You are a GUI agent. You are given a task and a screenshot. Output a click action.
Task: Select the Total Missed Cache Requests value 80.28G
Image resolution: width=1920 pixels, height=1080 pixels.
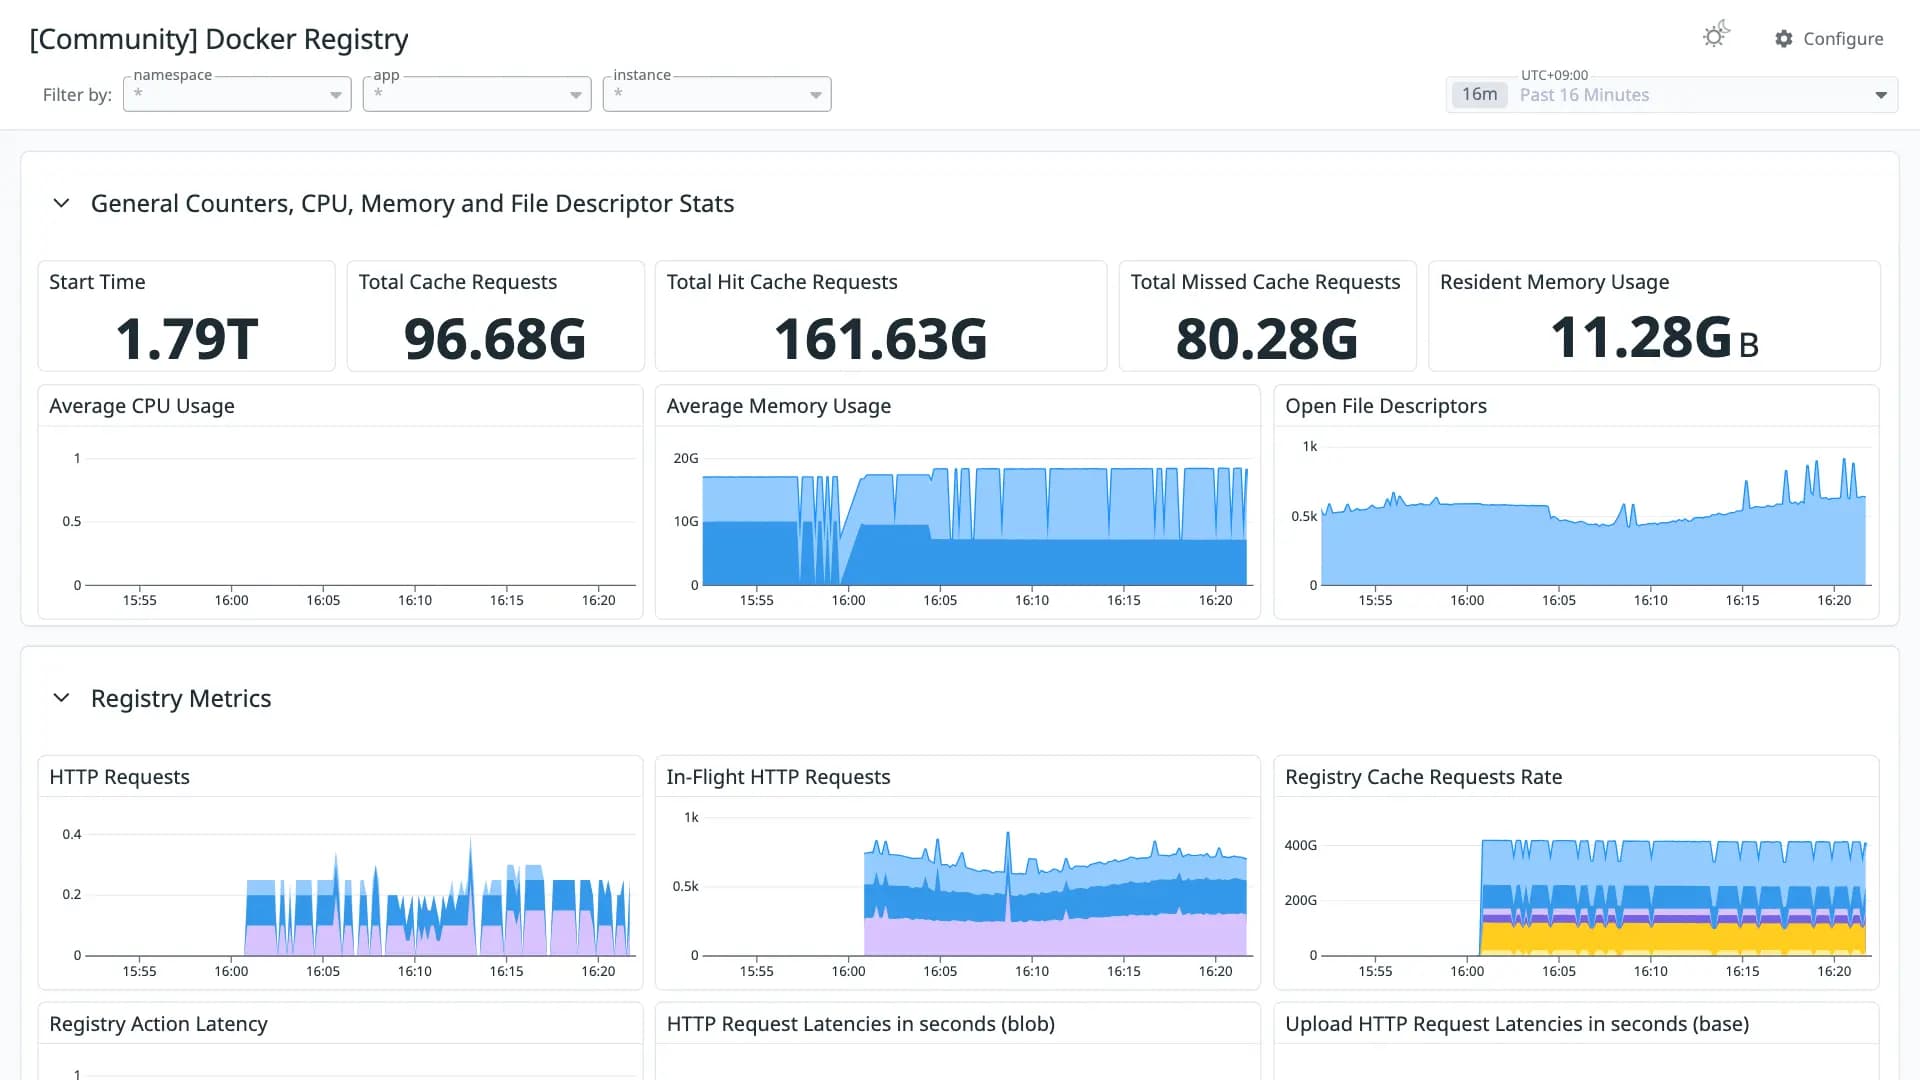click(1267, 338)
